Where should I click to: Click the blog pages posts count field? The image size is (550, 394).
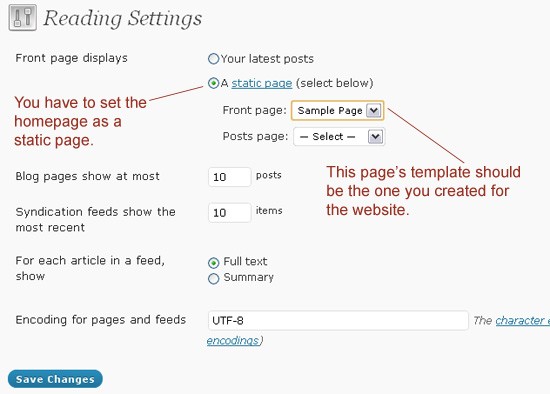[x=230, y=177]
